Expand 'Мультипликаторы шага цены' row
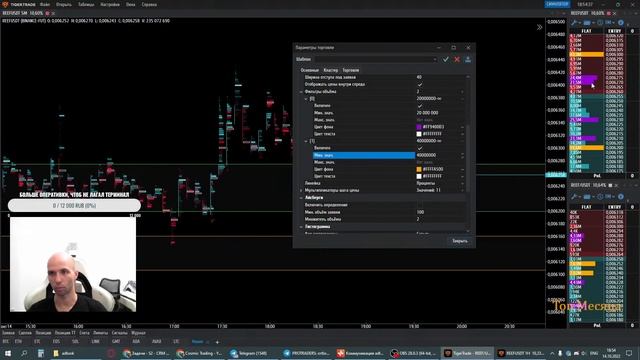Image resolution: width=640 pixels, height=360 pixels. tap(301, 191)
